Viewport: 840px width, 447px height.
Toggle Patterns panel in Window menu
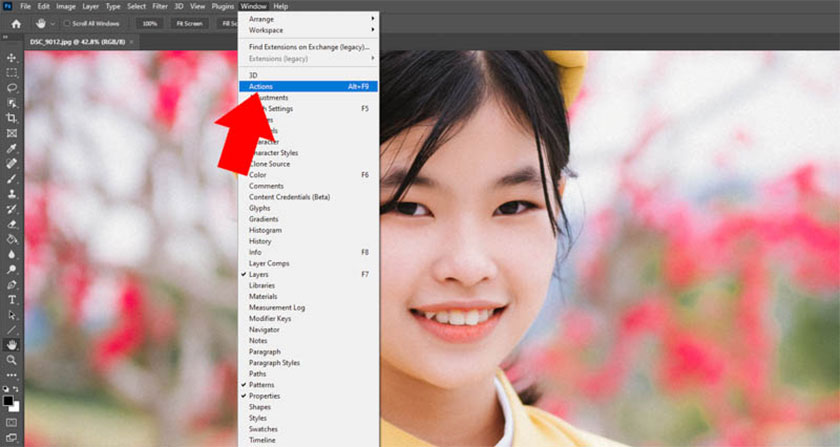click(x=262, y=384)
